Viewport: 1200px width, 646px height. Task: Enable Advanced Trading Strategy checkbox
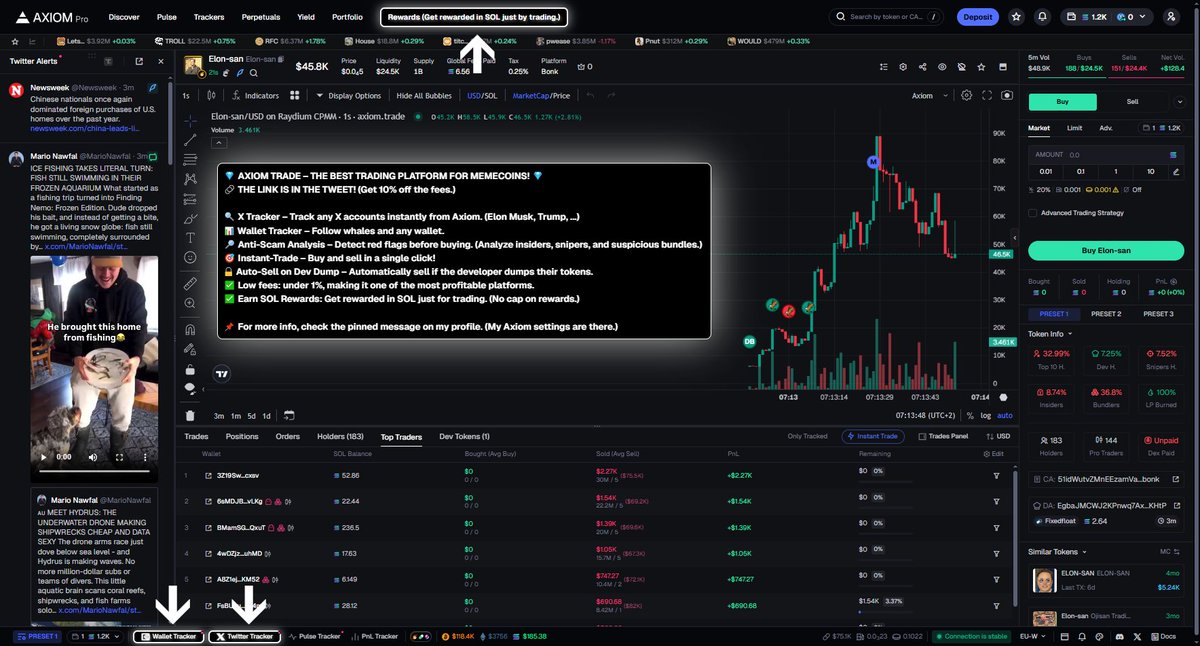(x=1033, y=212)
